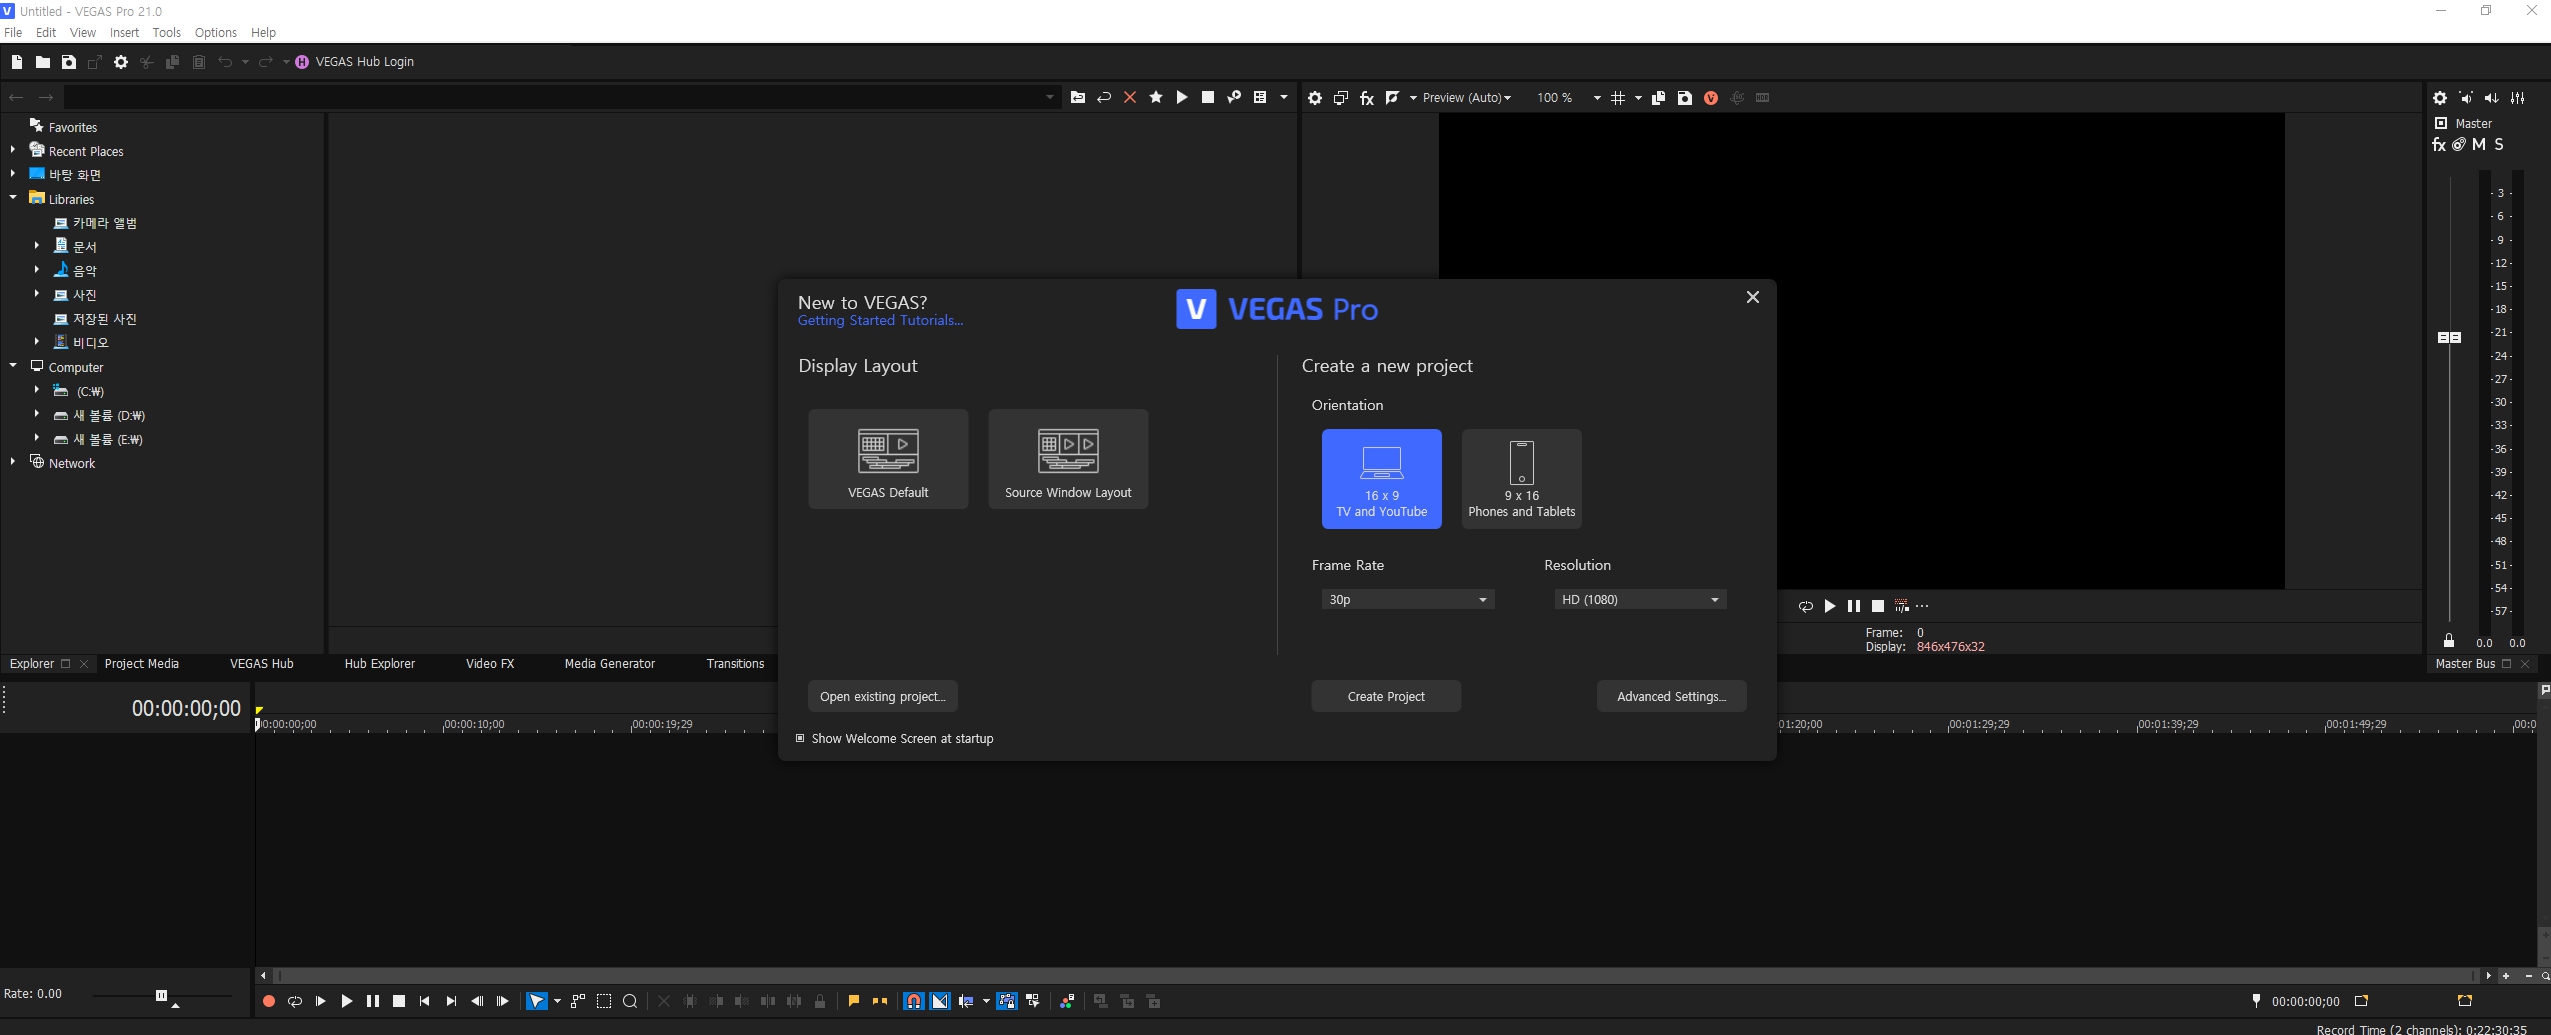The image size is (2551, 1035).
Task: Click the red Record button in transport bar
Action: [268, 1001]
